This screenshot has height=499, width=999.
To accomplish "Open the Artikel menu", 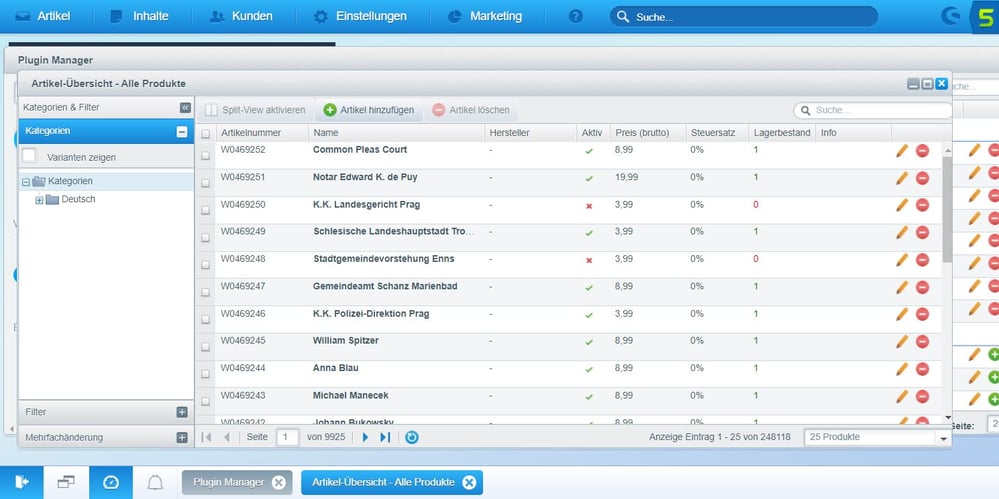I will coord(42,17).
